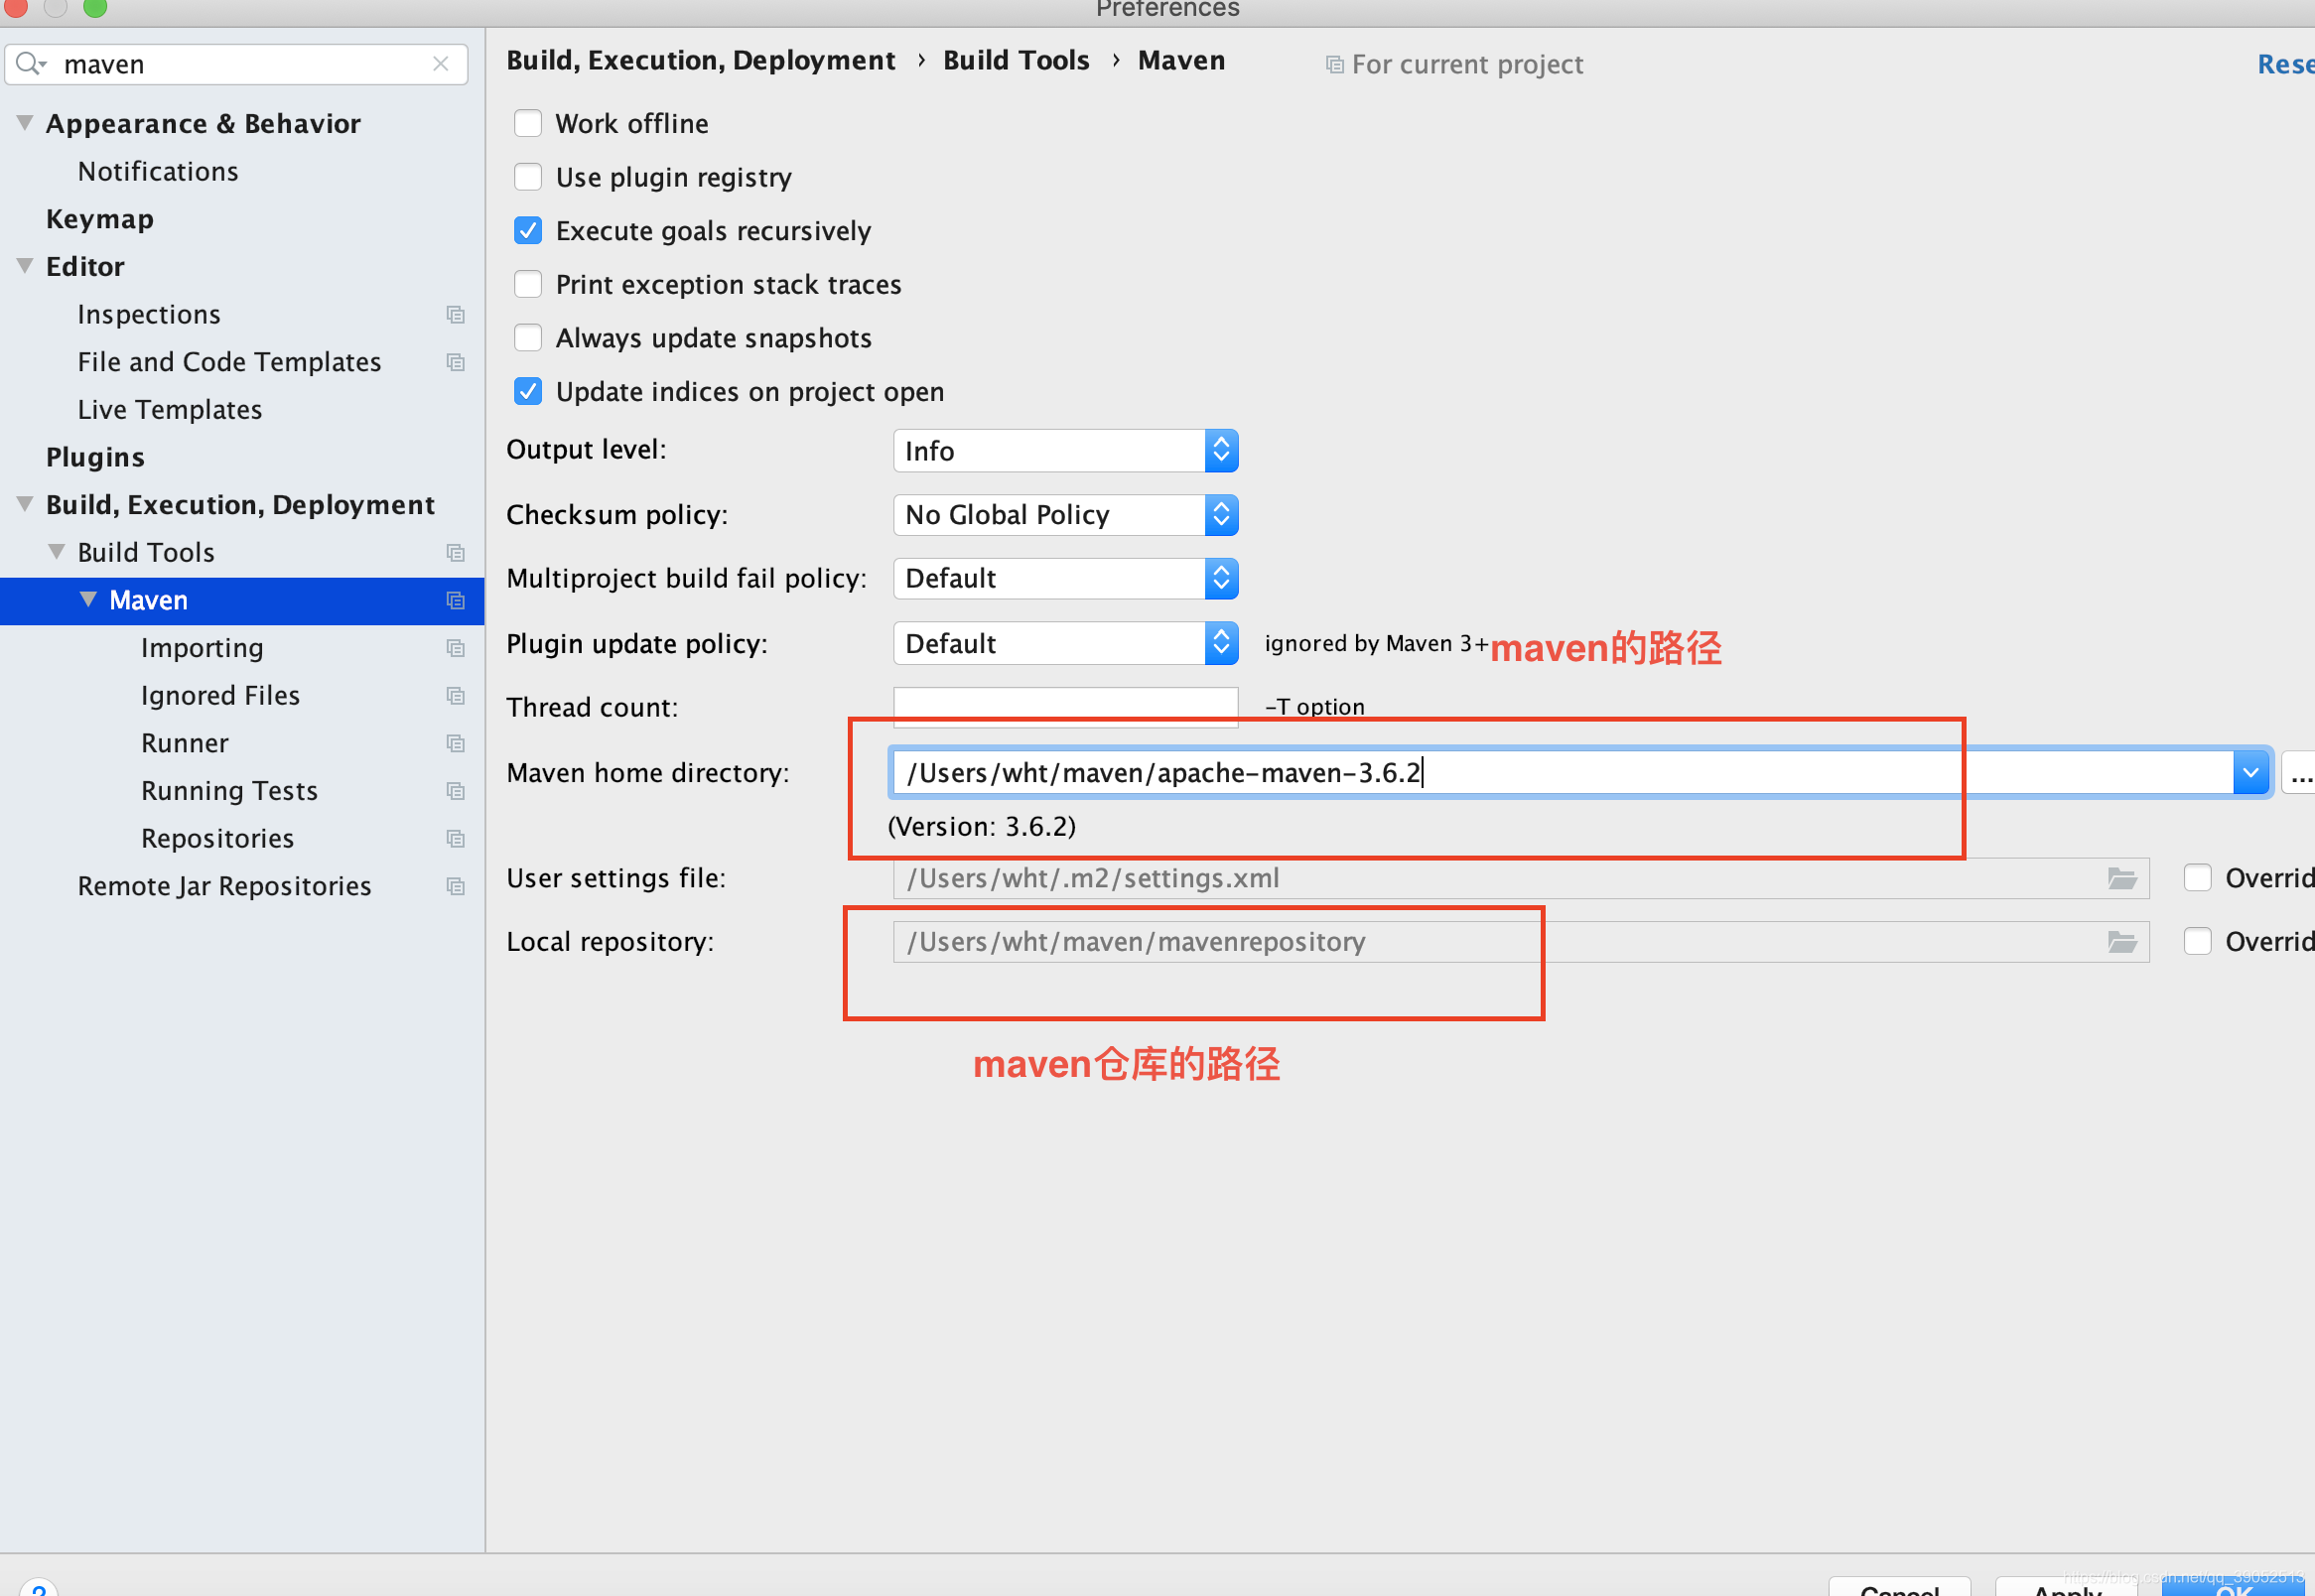Click the Reset link at top right
Image resolution: width=2315 pixels, height=1596 pixels.
(2285, 64)
